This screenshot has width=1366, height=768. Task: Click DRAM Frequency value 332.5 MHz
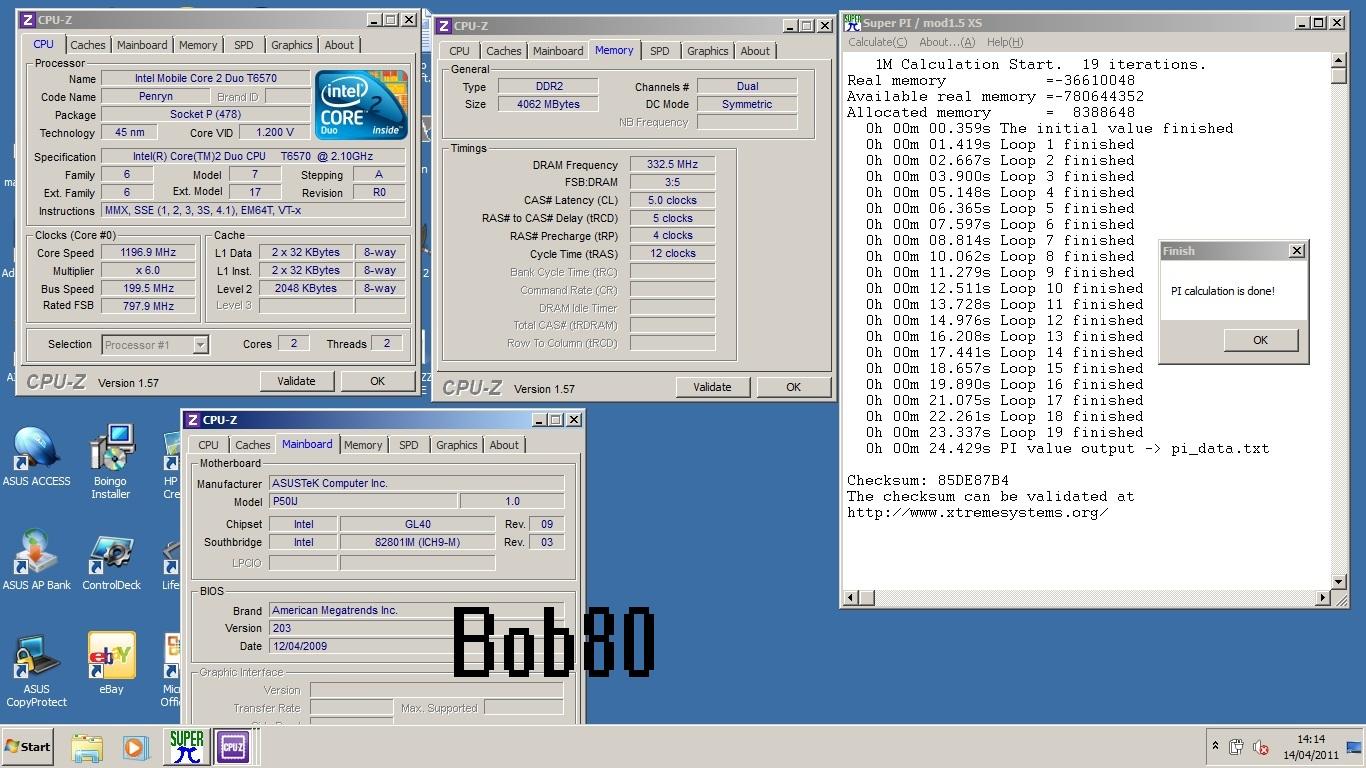click(672, 165)
